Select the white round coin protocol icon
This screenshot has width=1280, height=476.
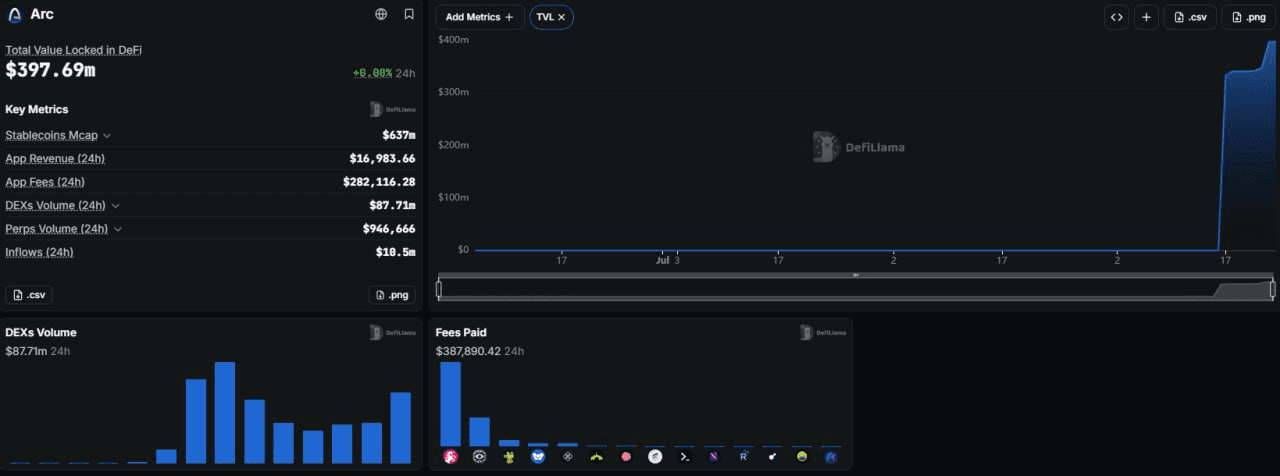coord(655,457)
